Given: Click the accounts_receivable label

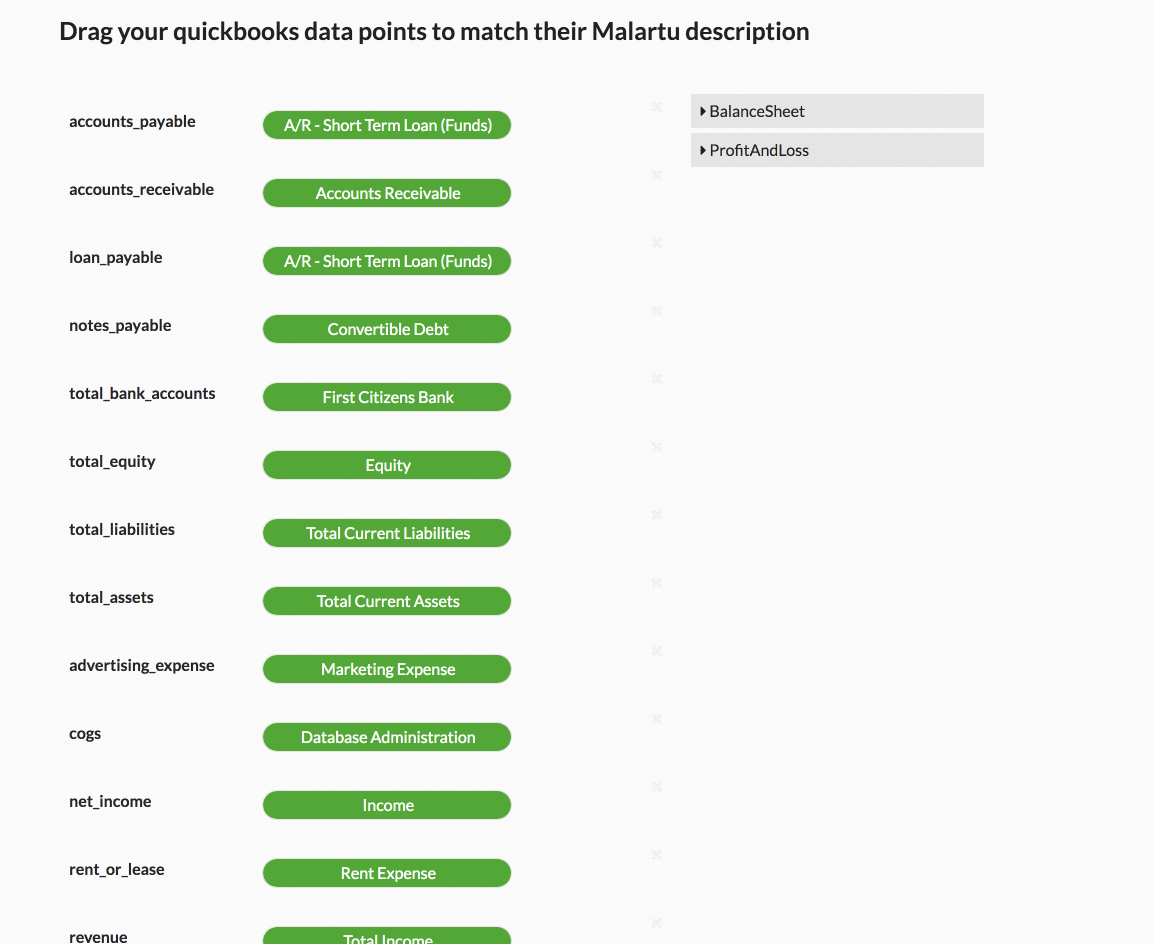Looking at the screenshot, I should coord(141,189).
